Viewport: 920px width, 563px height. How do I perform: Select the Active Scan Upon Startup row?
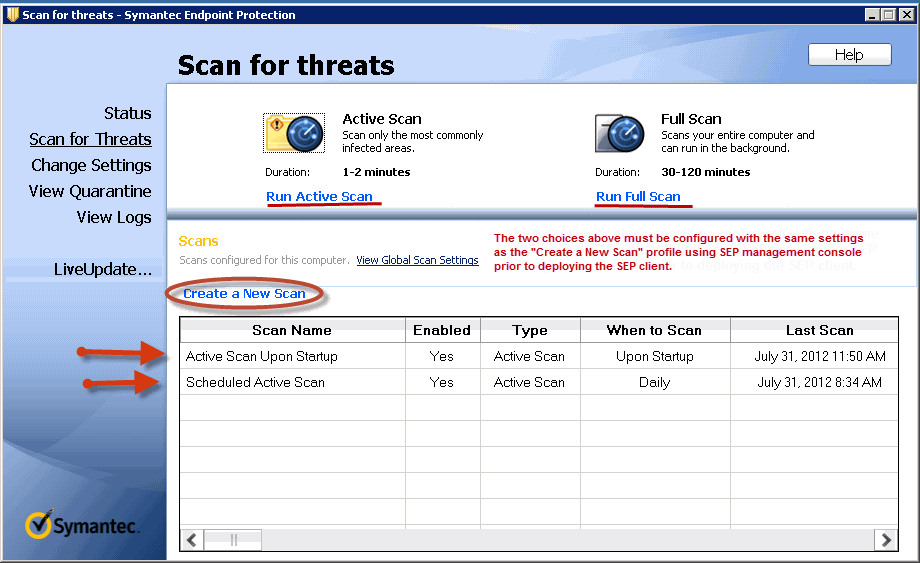pos(262,356)
